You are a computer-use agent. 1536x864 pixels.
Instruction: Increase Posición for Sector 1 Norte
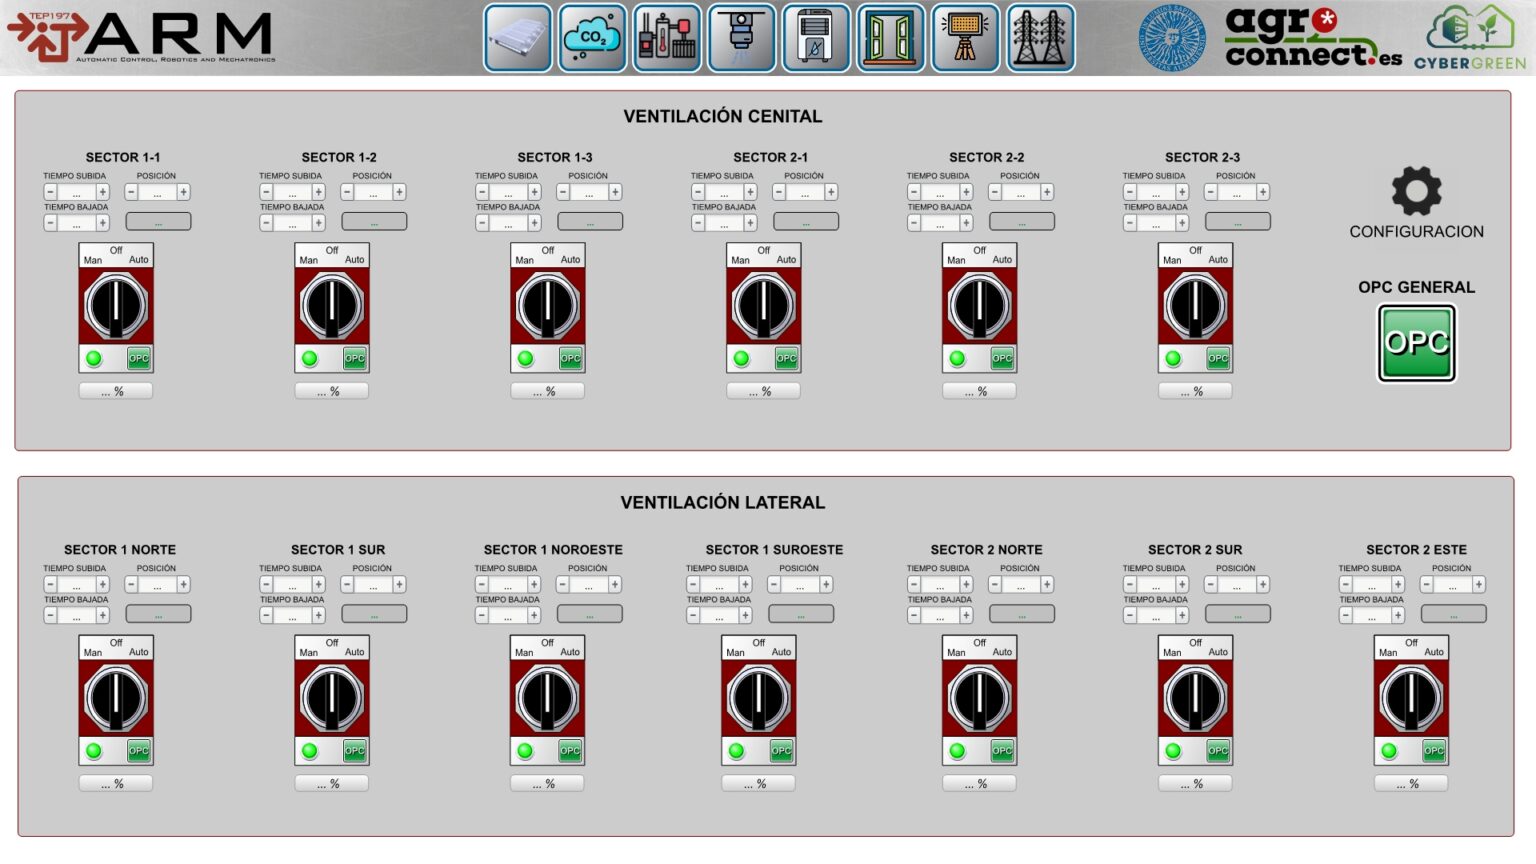184,584
